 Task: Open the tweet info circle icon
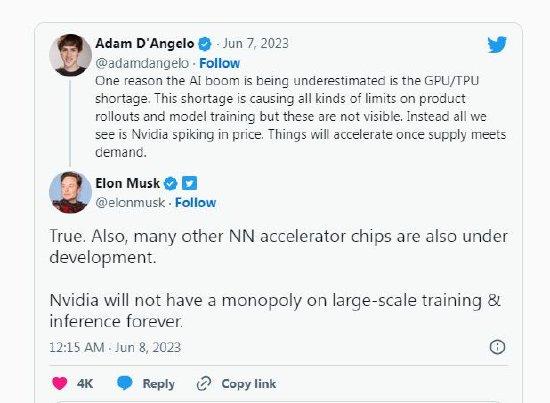click(497, 347)
